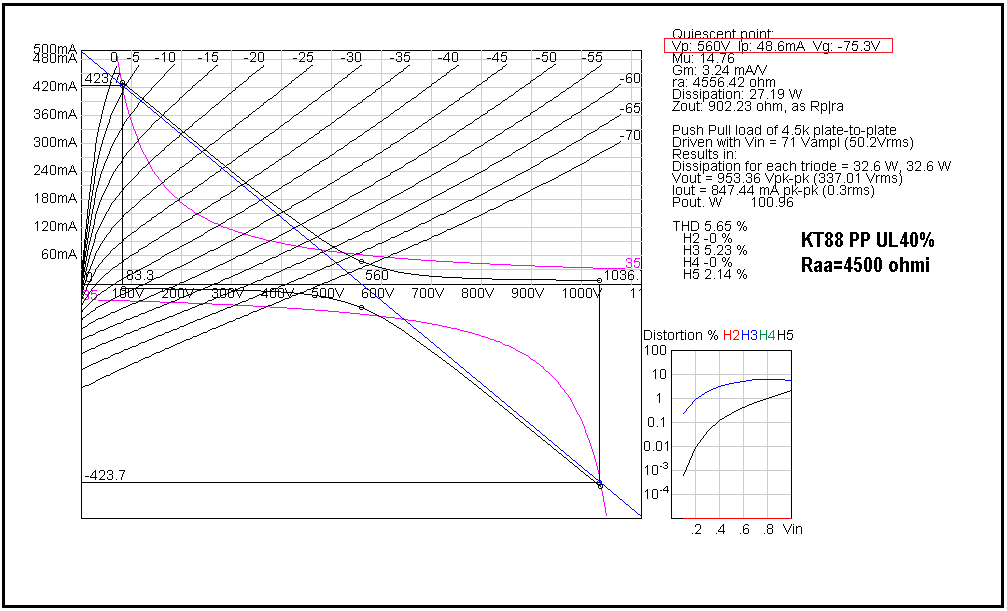Viewport: 1007px width, 611px height.
Task: Click the '-70' grid voltage curve label
Action: (x=630, y=136)
